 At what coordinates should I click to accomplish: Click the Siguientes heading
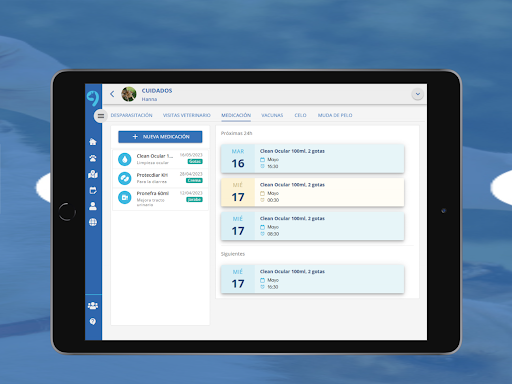[233, 254]
